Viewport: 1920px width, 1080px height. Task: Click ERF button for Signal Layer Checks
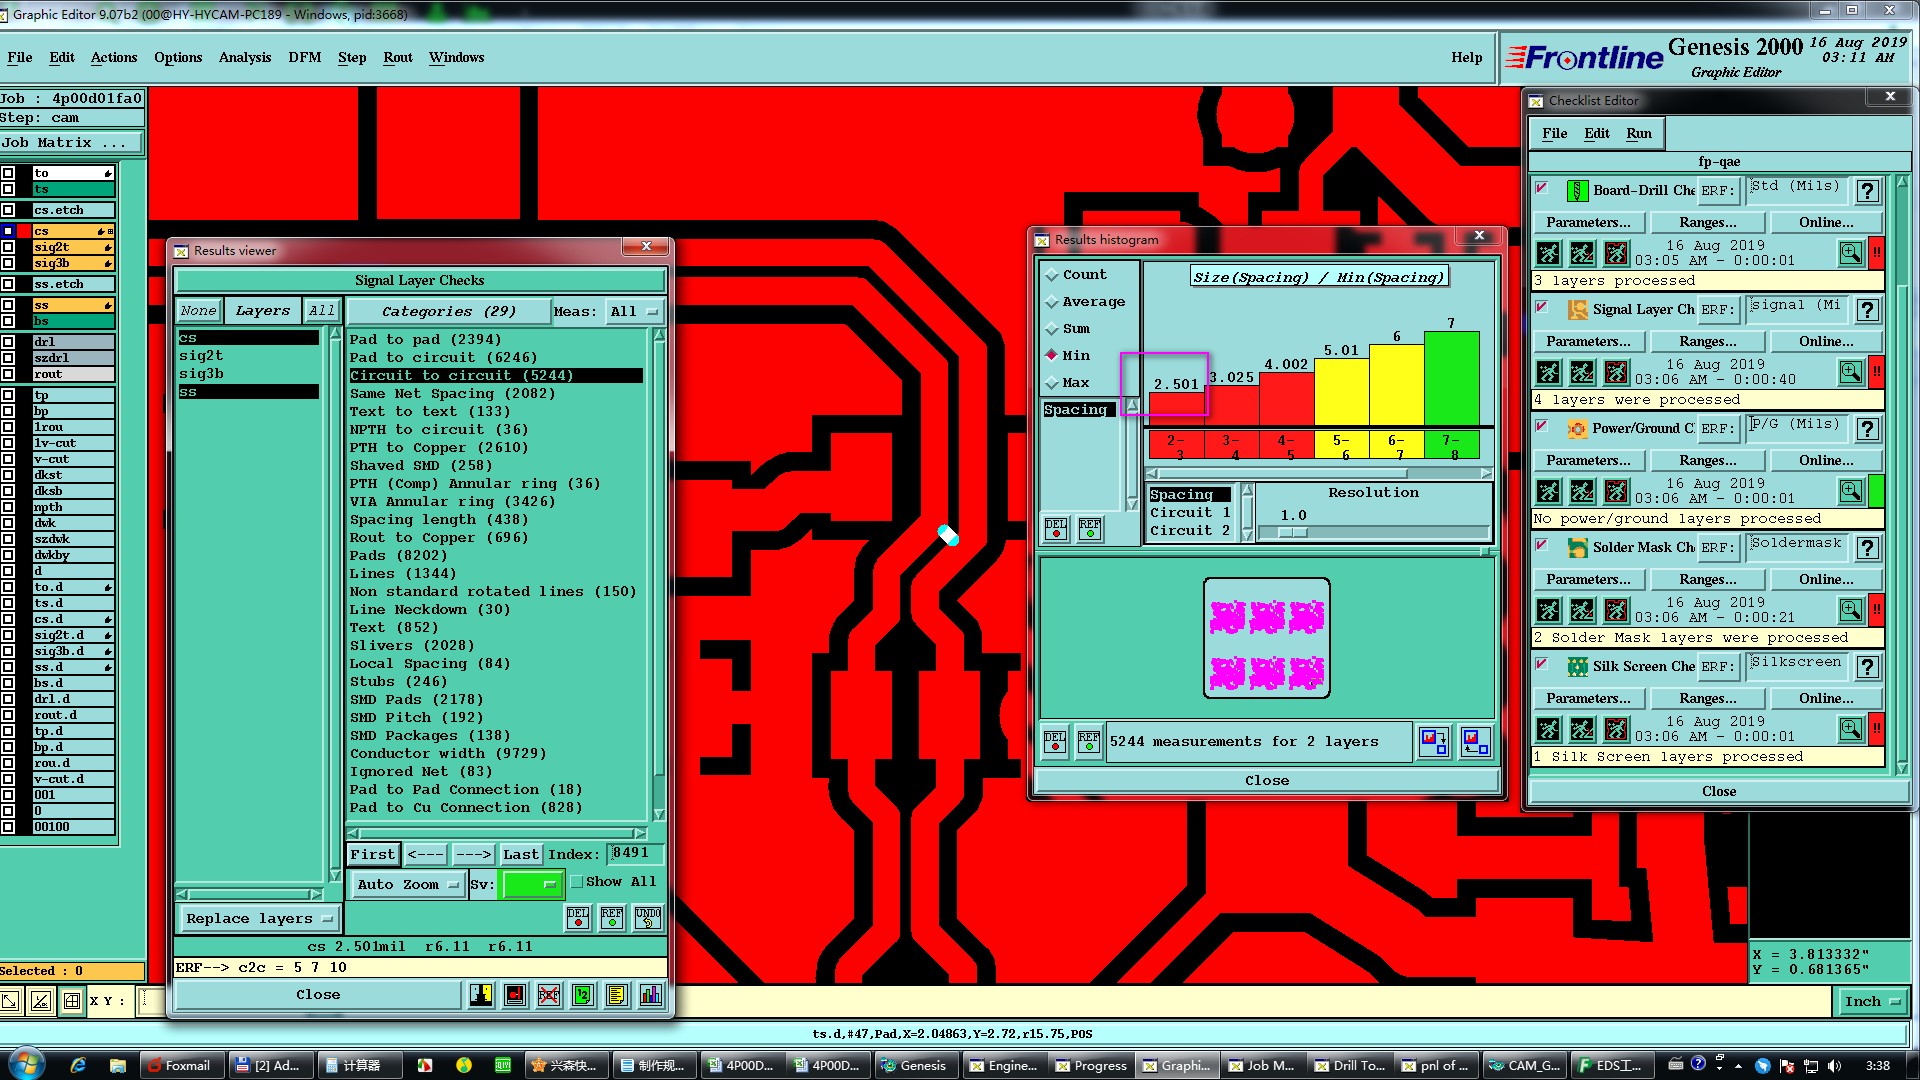pos(1717,310)
